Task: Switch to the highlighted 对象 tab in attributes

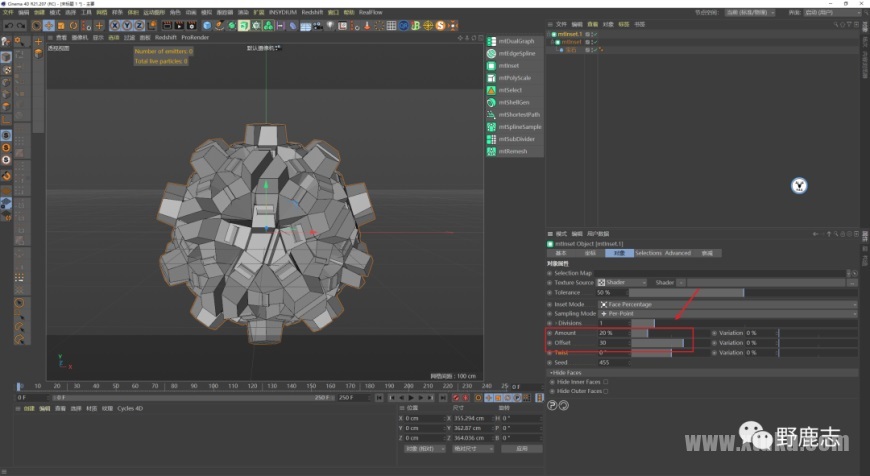Action: [619, 253]
